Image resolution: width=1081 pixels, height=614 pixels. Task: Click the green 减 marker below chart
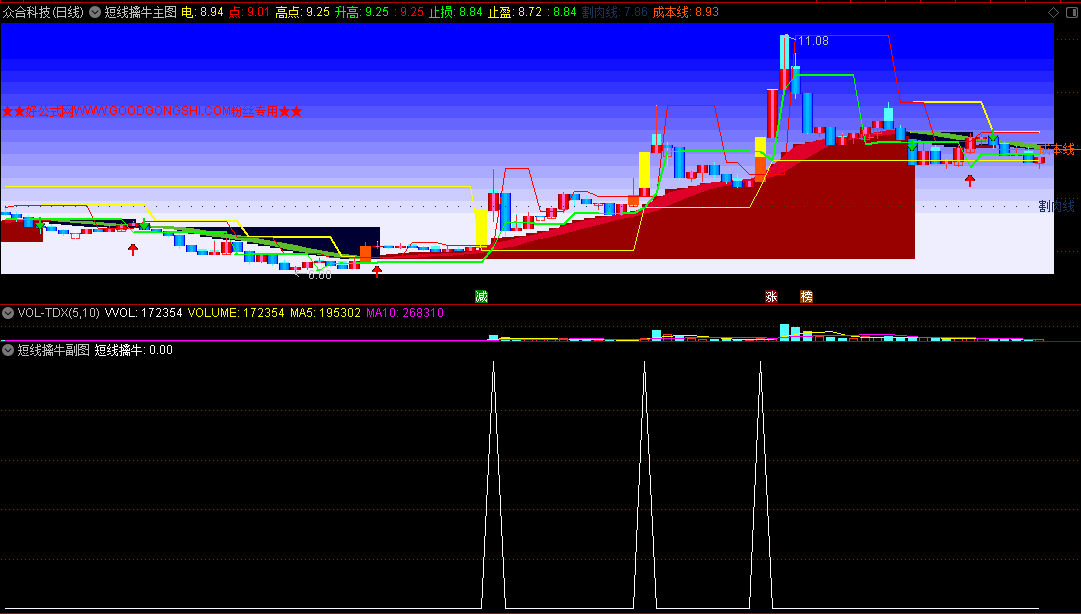coord(481,297)
